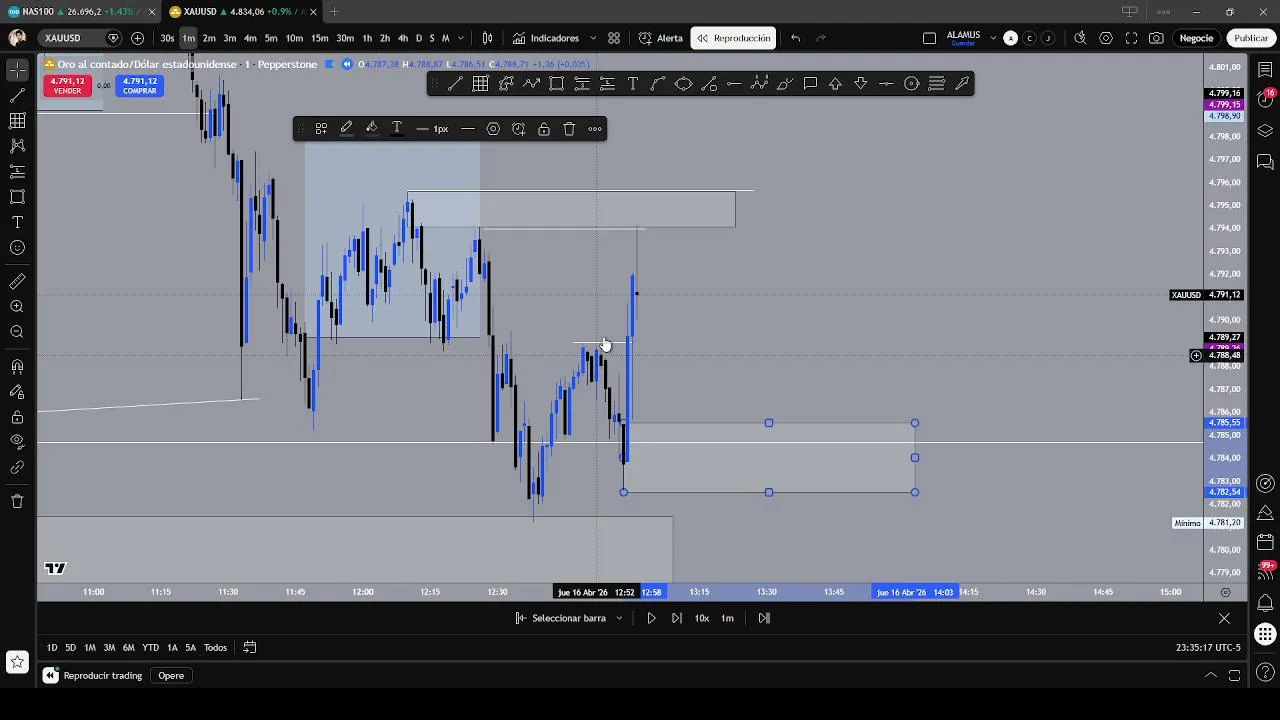This screenshot has width=1280, height=720.
Task: Open indicator templates grid icon
Action: tap(613, 38)
